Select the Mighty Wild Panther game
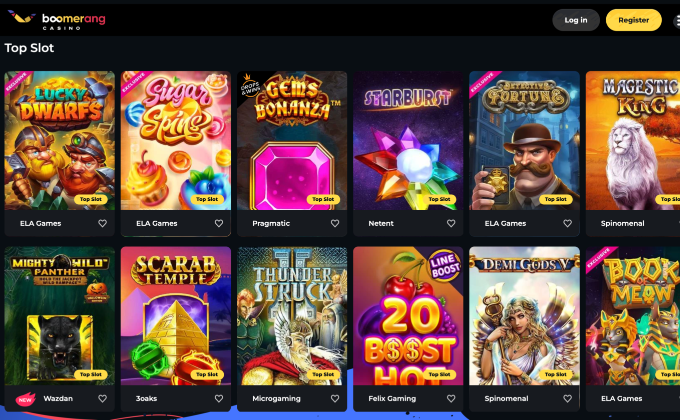This screenshot has height=420, width=680. 59,316
